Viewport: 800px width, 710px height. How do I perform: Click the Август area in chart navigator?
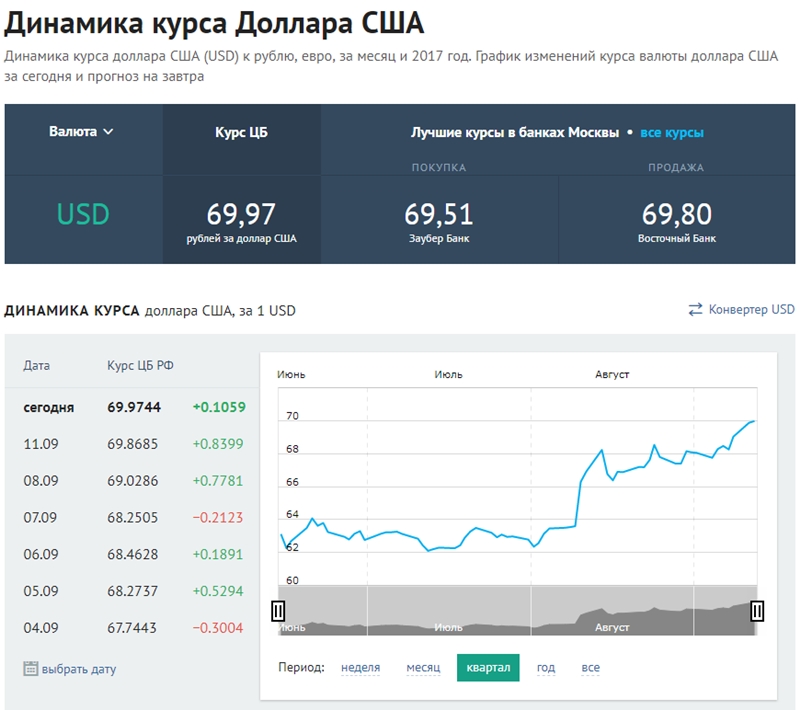[x=612, y=627]
